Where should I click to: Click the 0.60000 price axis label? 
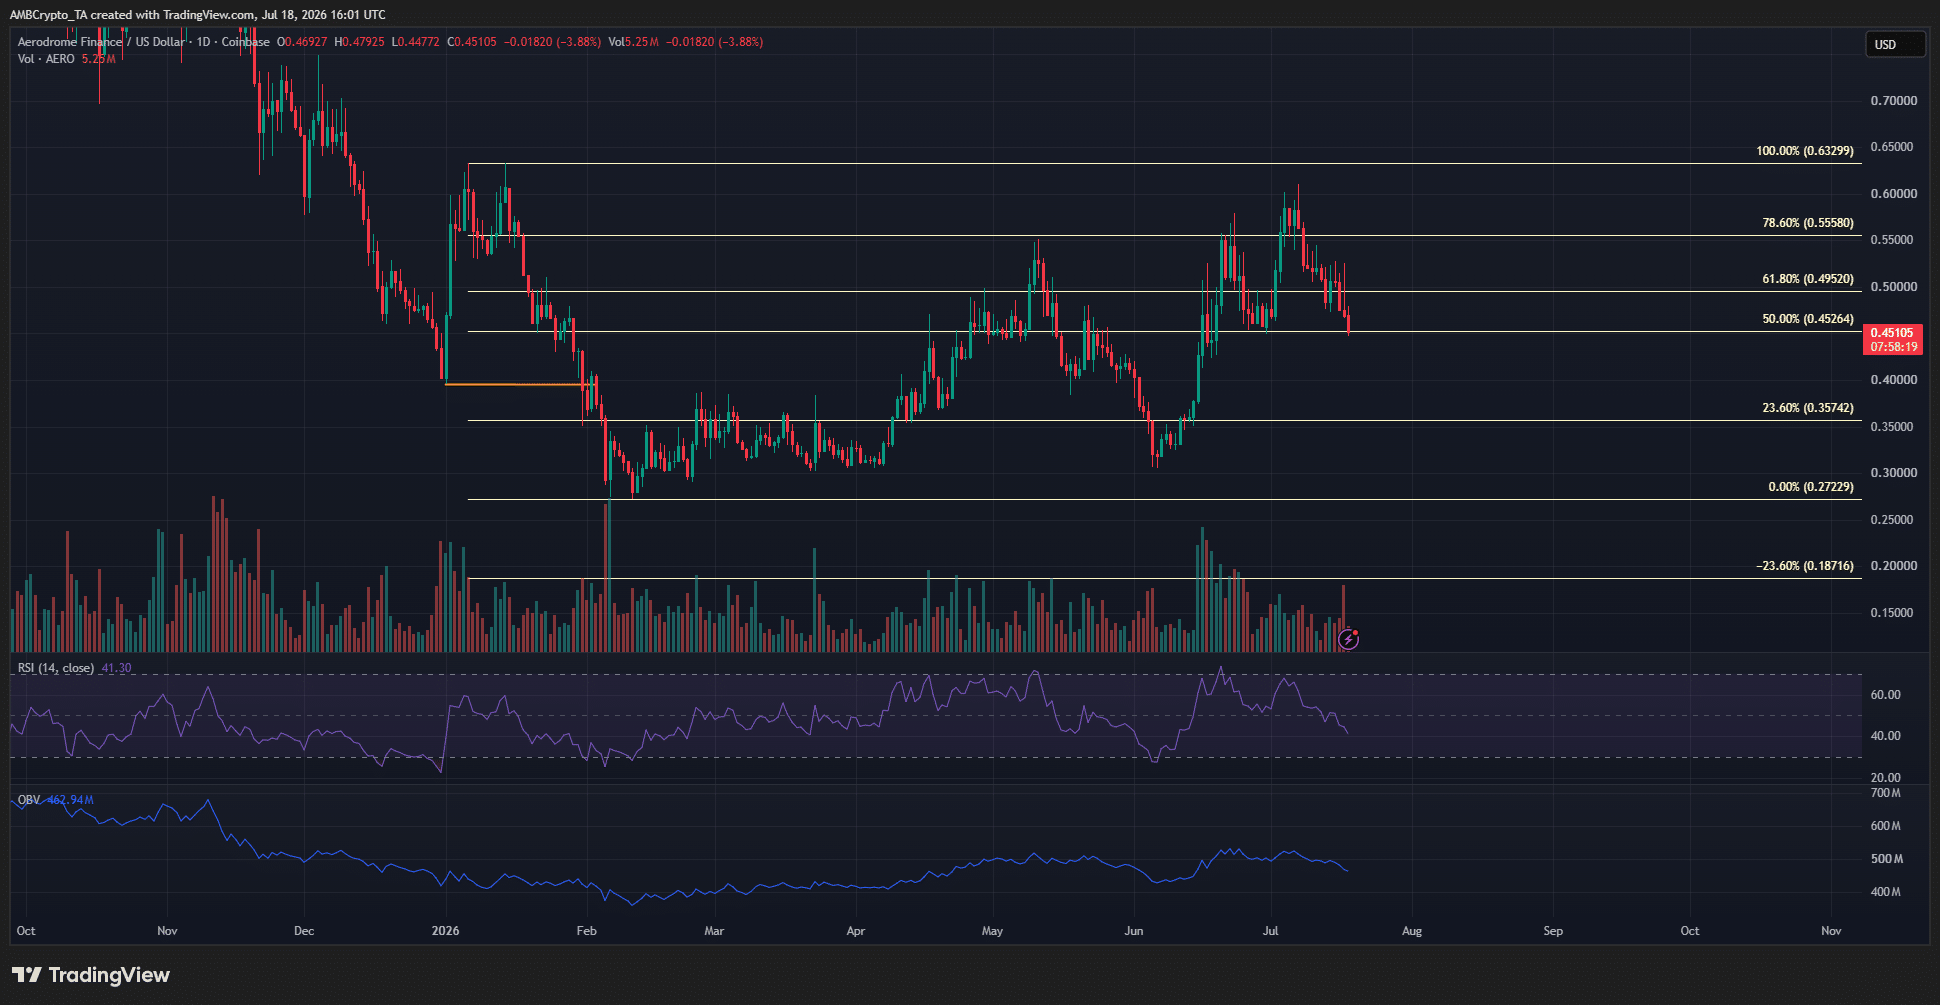1894,194
